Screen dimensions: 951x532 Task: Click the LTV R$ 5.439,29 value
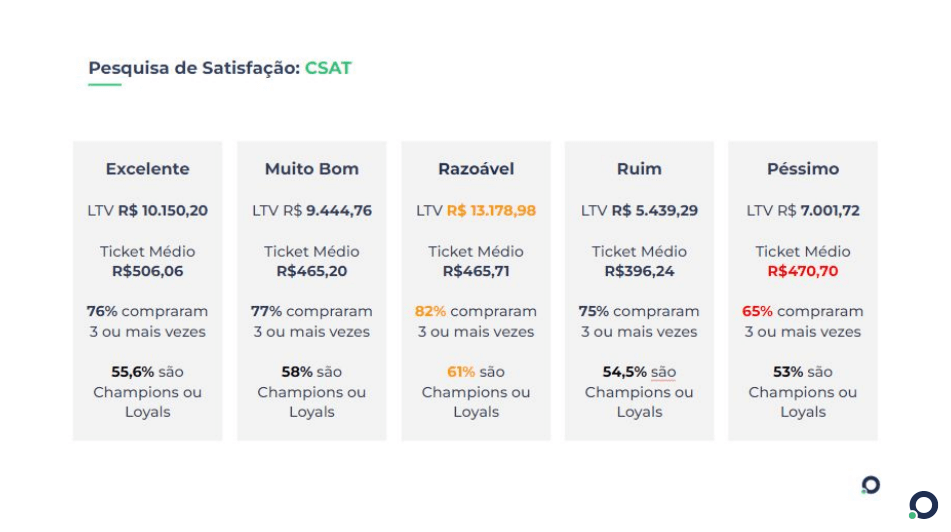pos(655,211)
